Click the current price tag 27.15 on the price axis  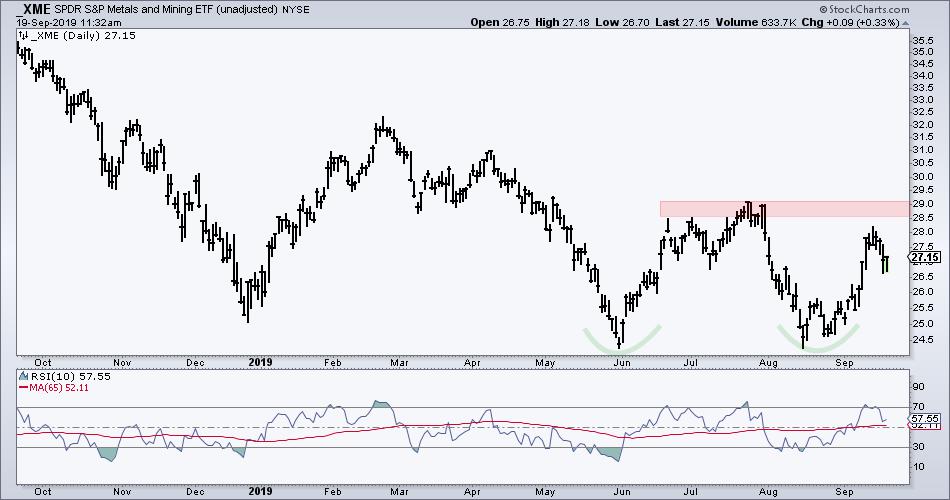coord(925,258)
